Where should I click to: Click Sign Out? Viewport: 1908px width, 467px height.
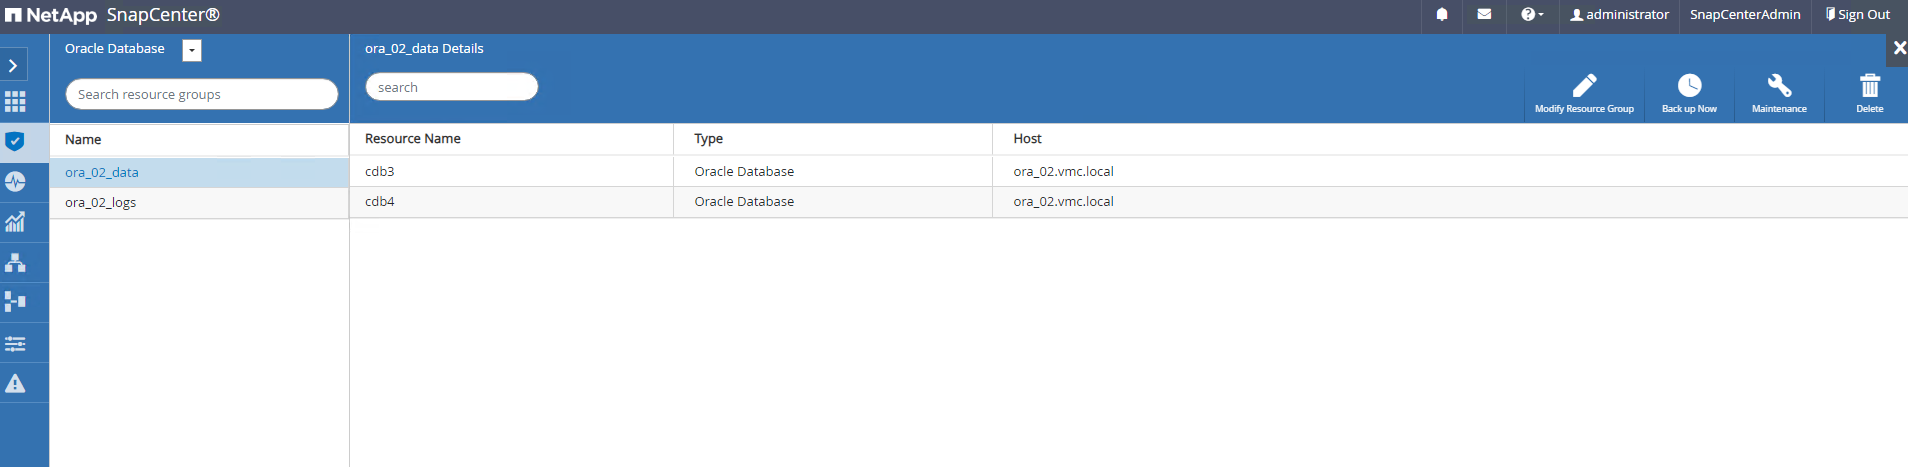[x=1857, y=15]
